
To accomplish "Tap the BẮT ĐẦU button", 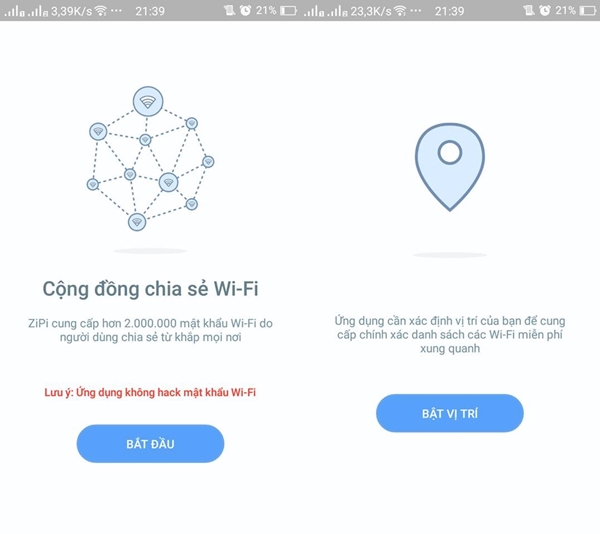I will pos(150,444).
